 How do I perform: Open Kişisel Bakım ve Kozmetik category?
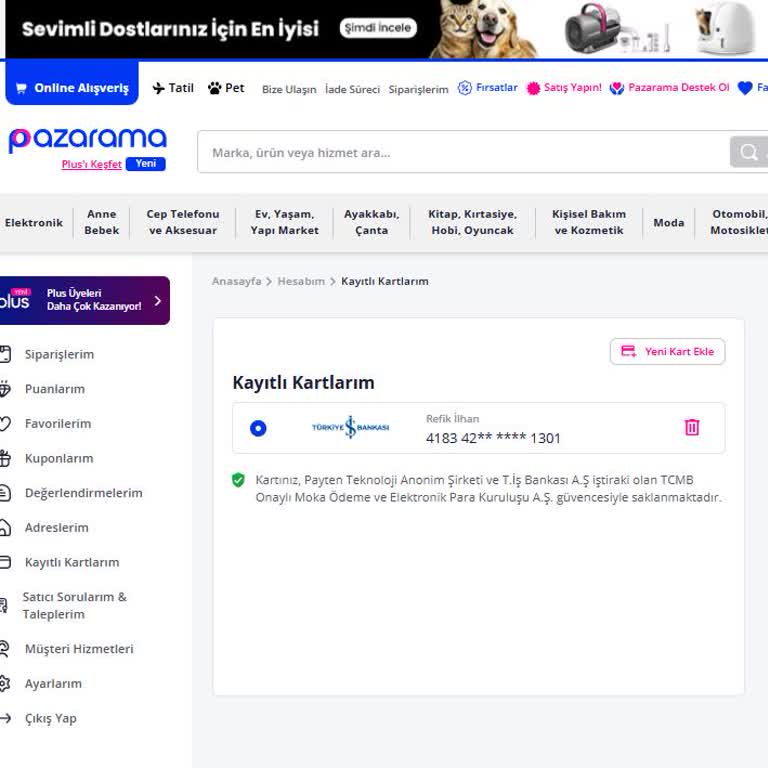click(589, 222)
